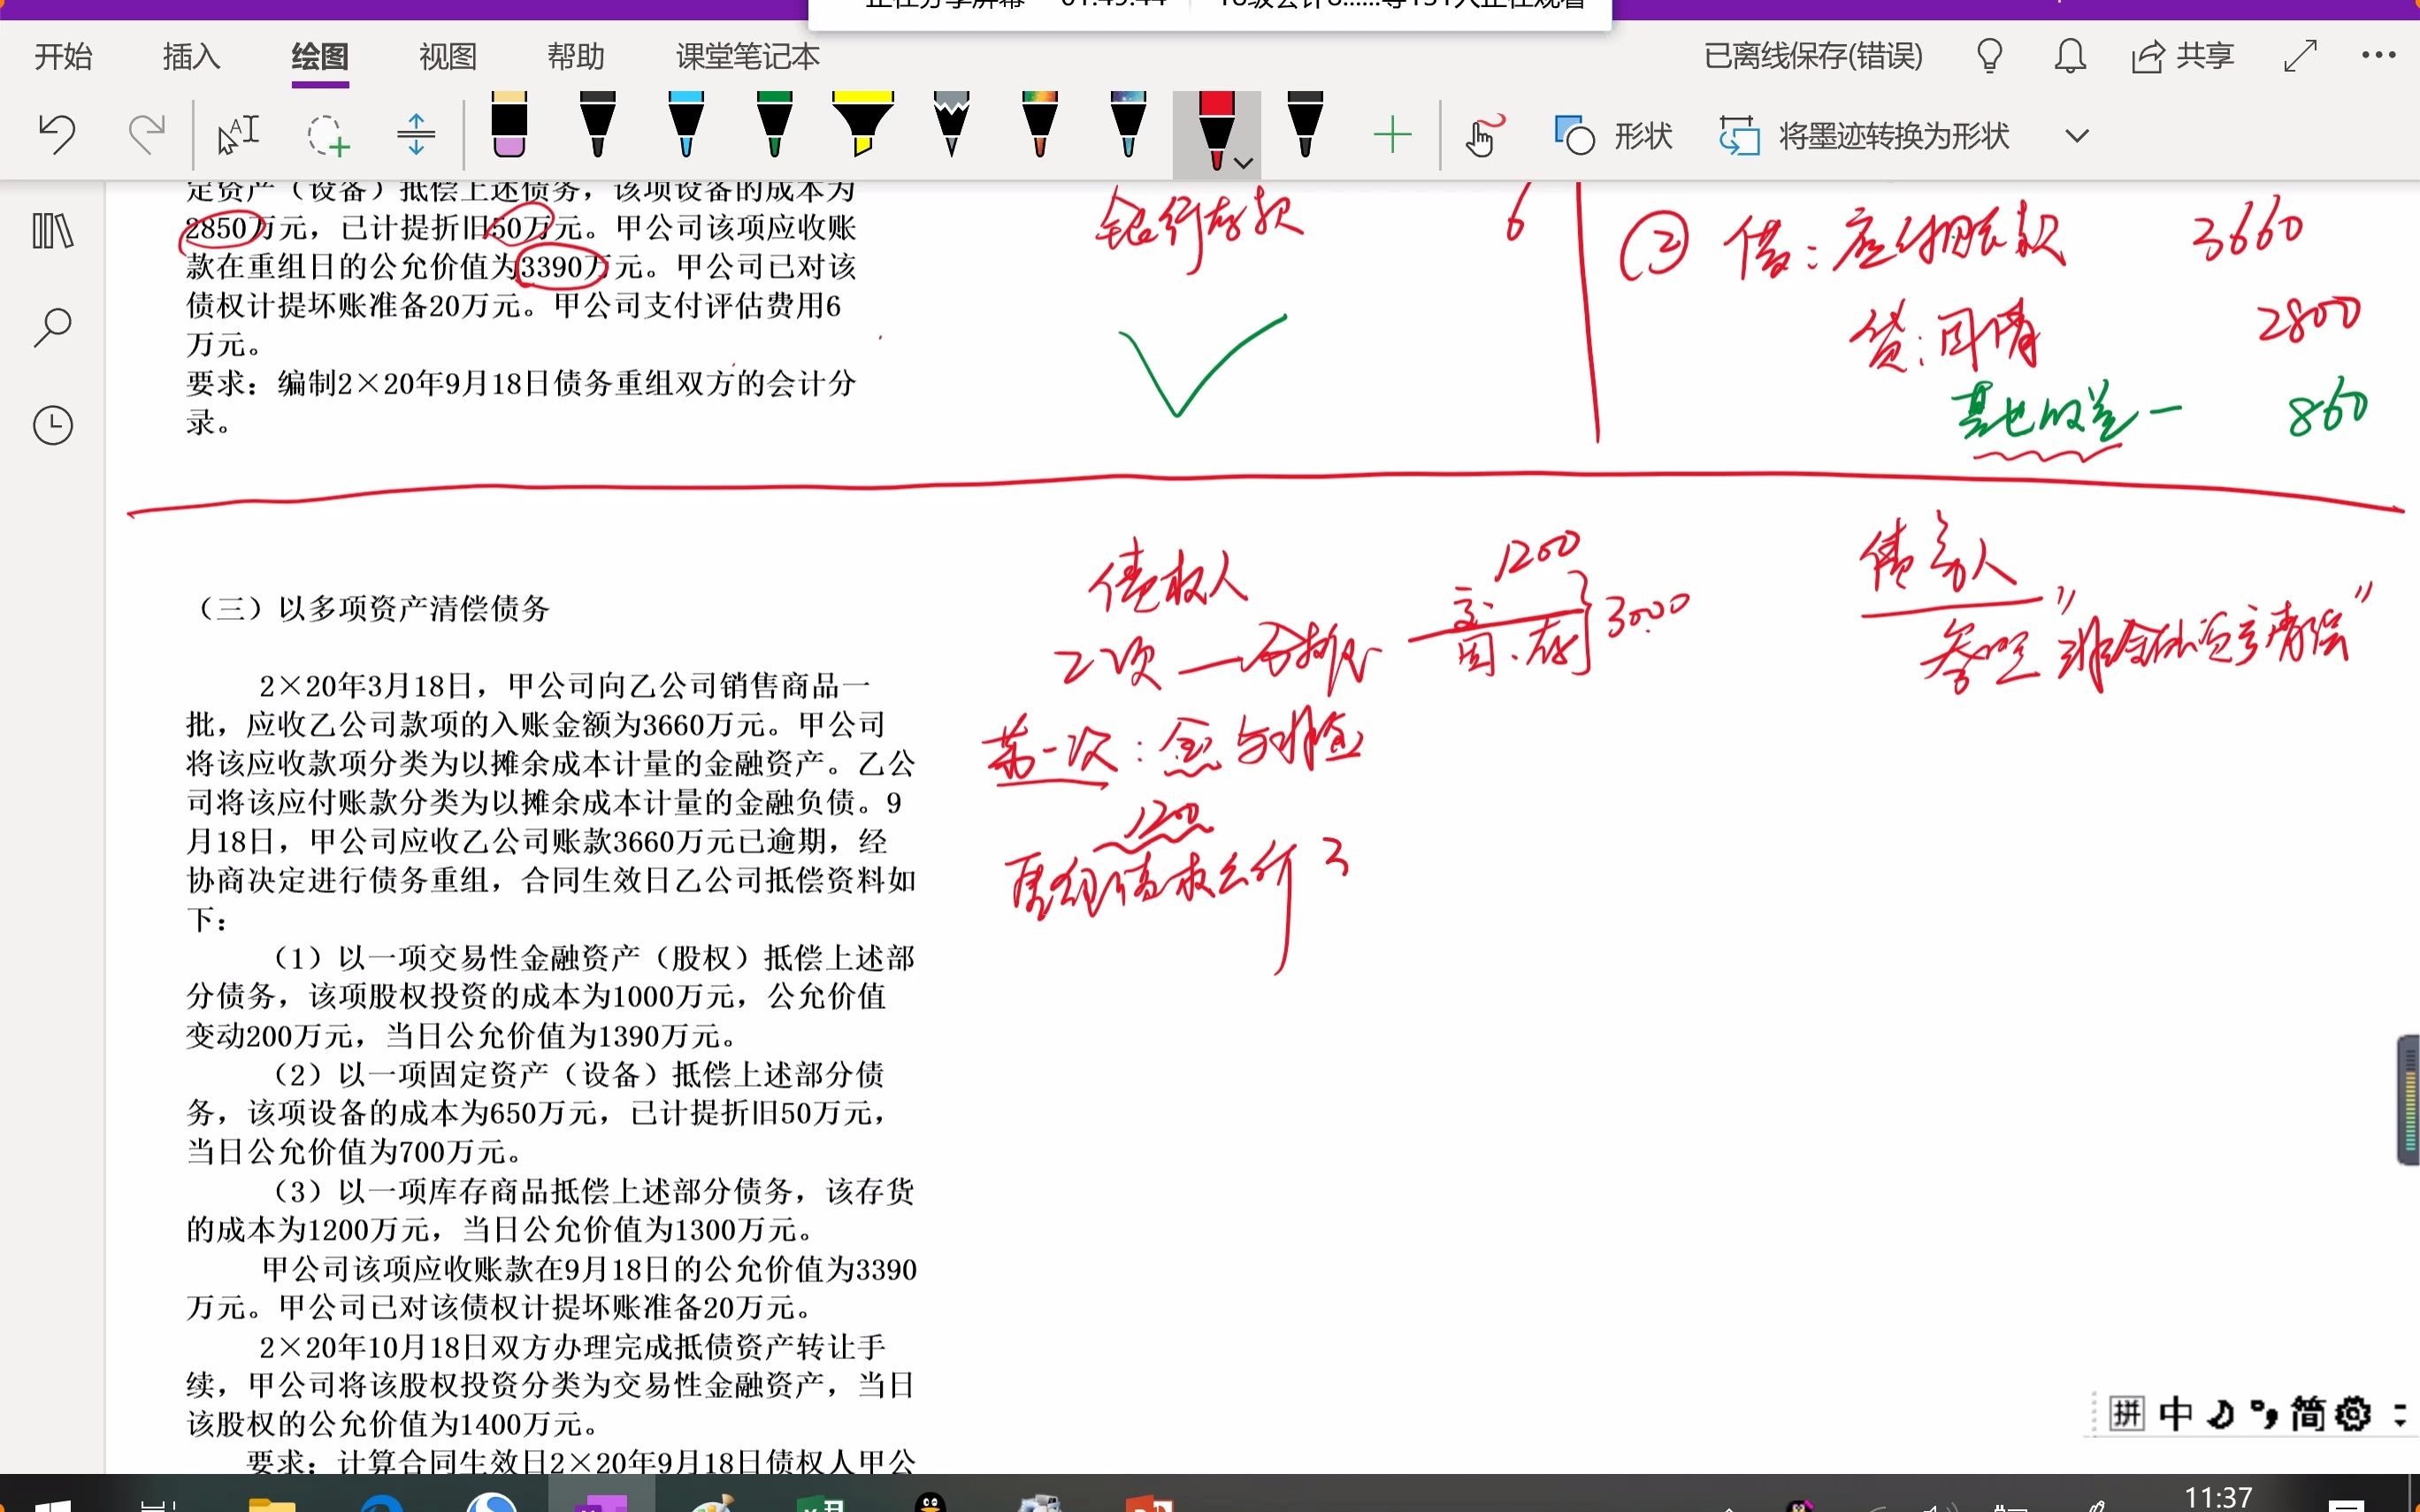Screen dimensions: 2420x1512
Task: Collapse the ribbon with the chevron
Action: 2075,135
